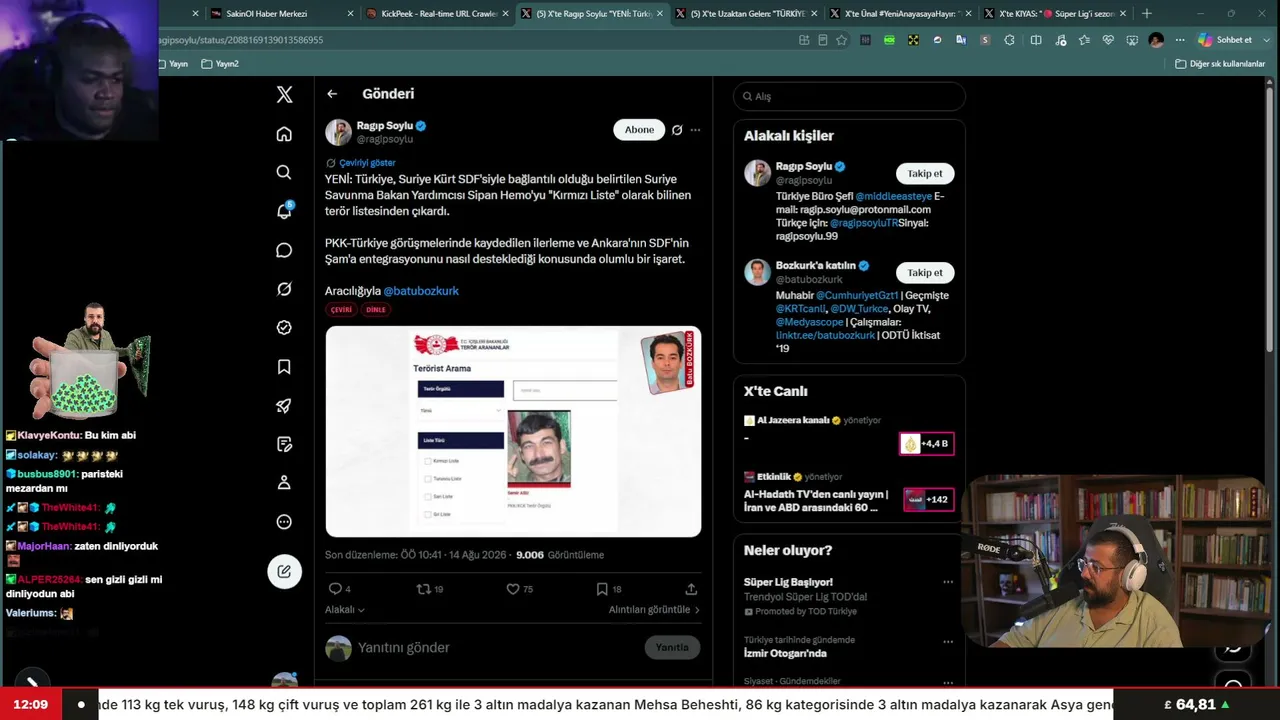This screenshot has height=720, width=1280.
Task: Click the Grok icon beside Abone
Action: click(x=677, y=130)
